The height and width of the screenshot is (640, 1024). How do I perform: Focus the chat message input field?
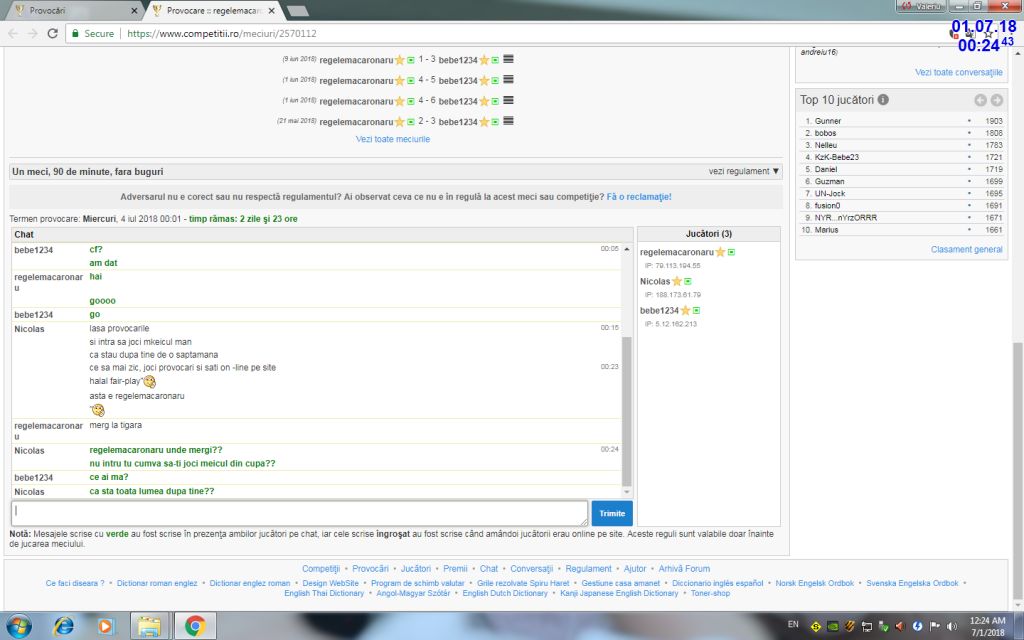299,513
